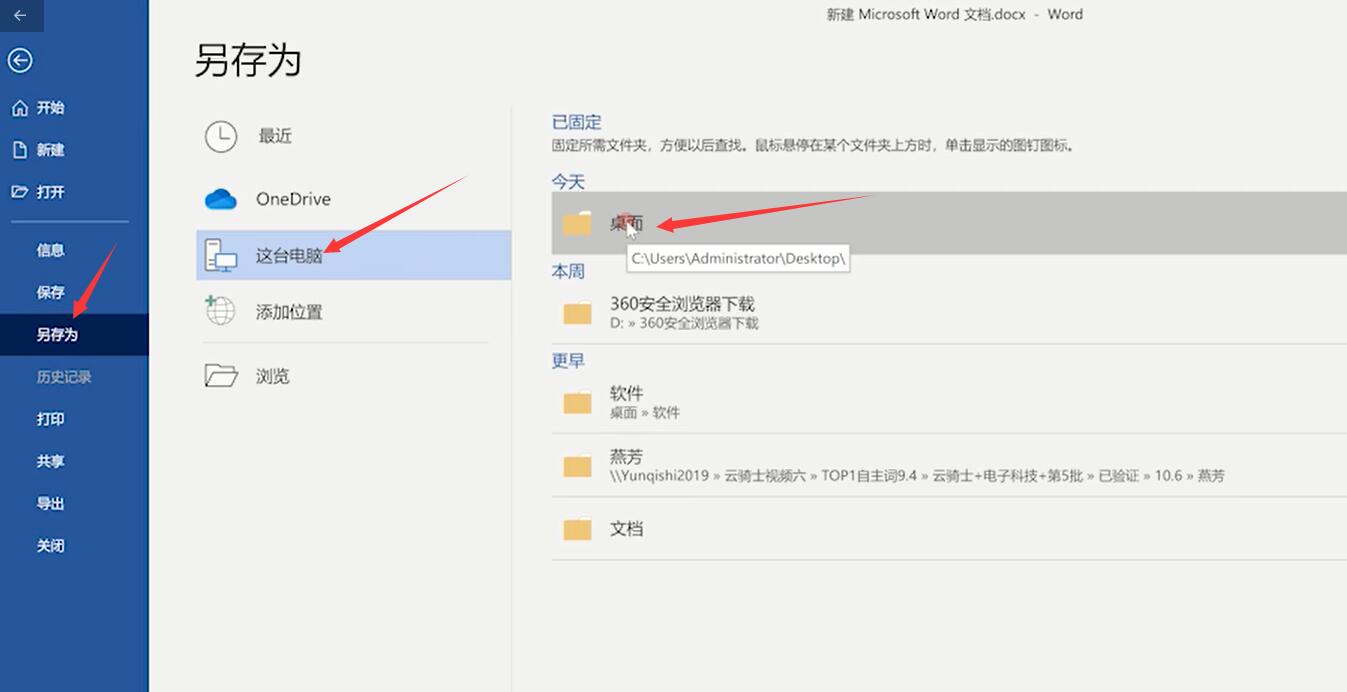The height and width of the screenshot is (692, 1347).
Task: Click the path 桌面 » 软件
Action: point(645,412)
